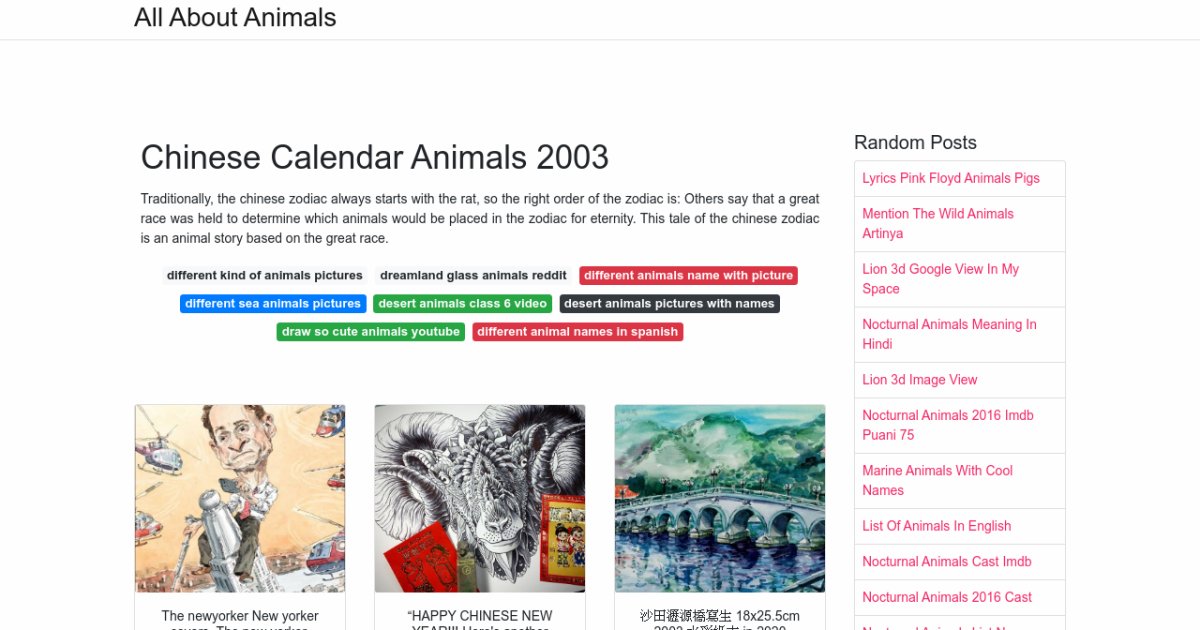Click the blue 'different sea animals pictures' tag
The image size is (1200, 630).
pos(273,303)
